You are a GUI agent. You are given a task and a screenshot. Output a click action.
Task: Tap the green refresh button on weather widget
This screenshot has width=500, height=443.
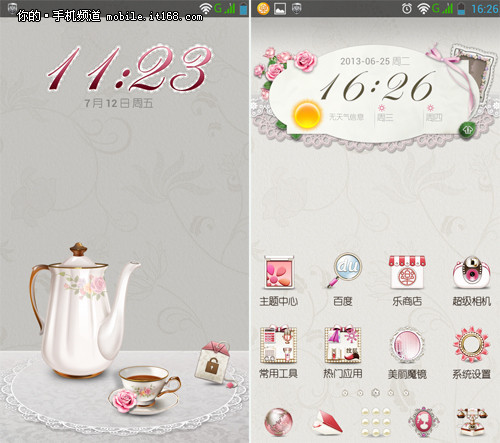click(467, 129)
